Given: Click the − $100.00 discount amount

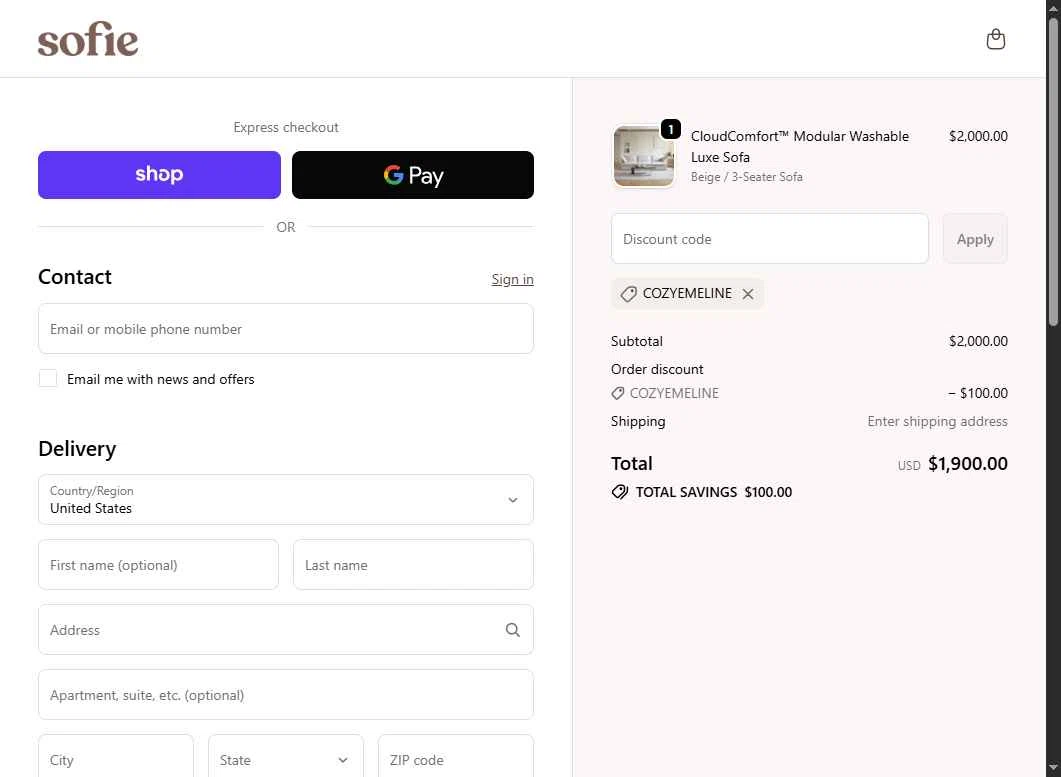Looking at the screenshot, I should pos(978,393).
